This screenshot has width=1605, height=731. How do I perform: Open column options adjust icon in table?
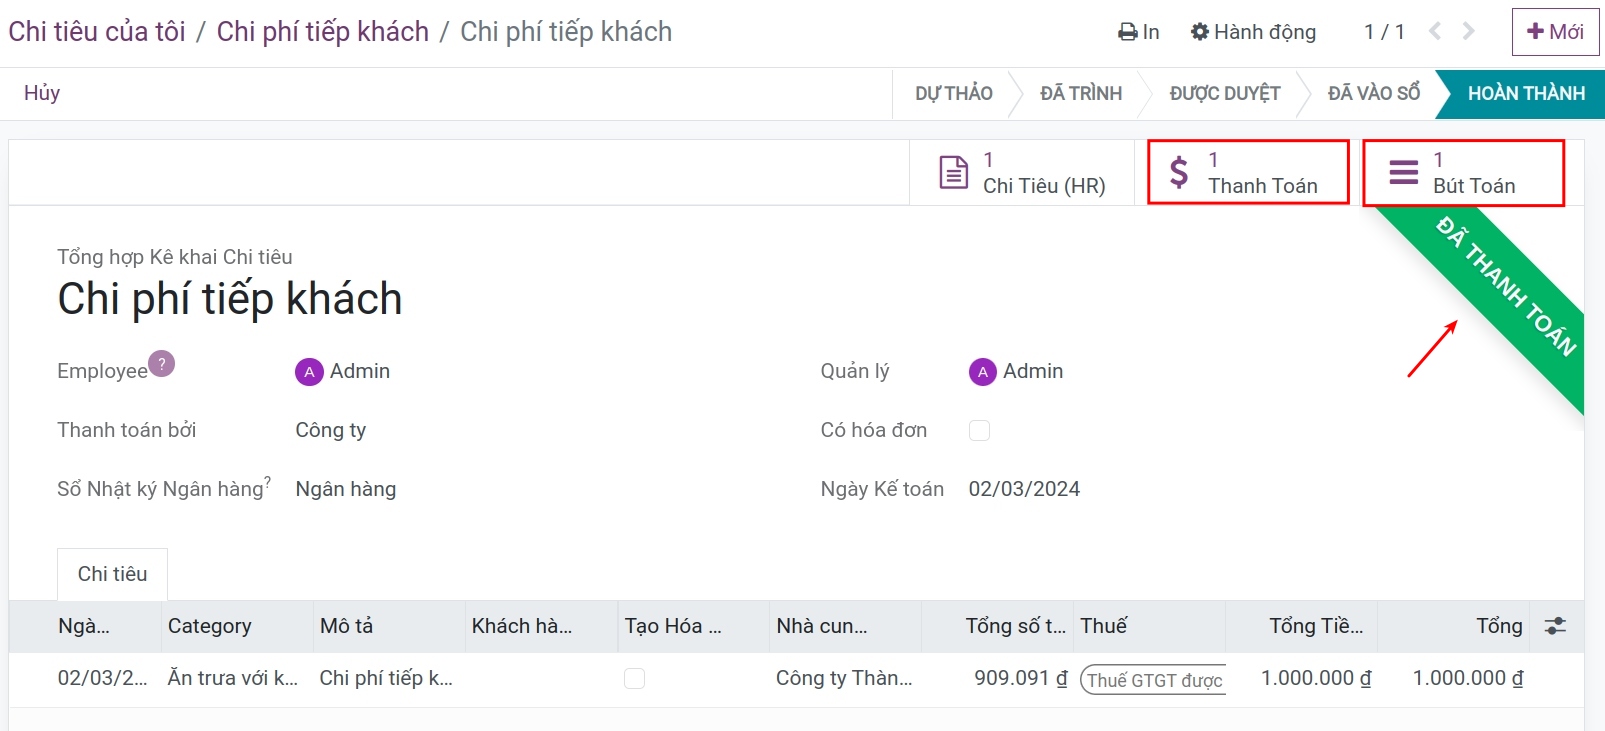coord(1555,626)
